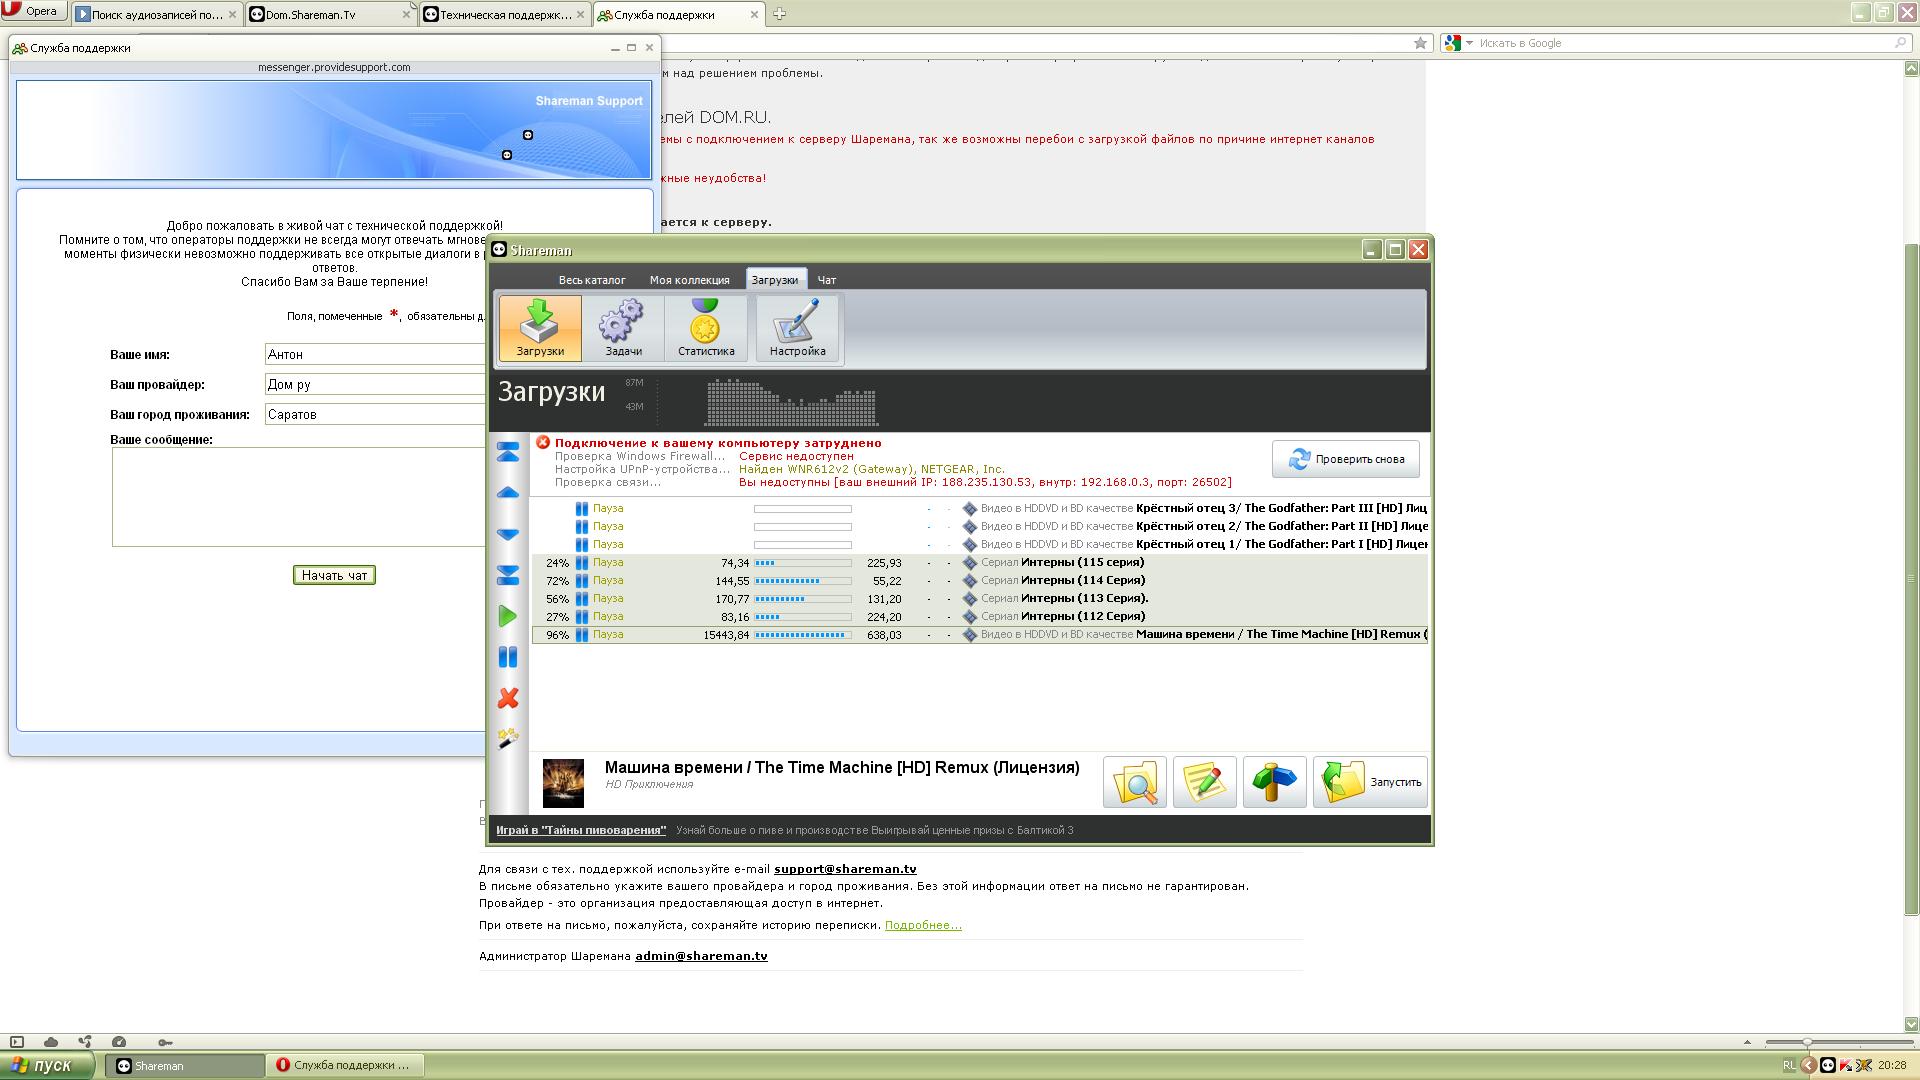Image resolution: width=1920 pixels, height=1080 pixels.
Task: Click the green play start-download arrow
Action: pyautogui.click(x=508, y=617)
